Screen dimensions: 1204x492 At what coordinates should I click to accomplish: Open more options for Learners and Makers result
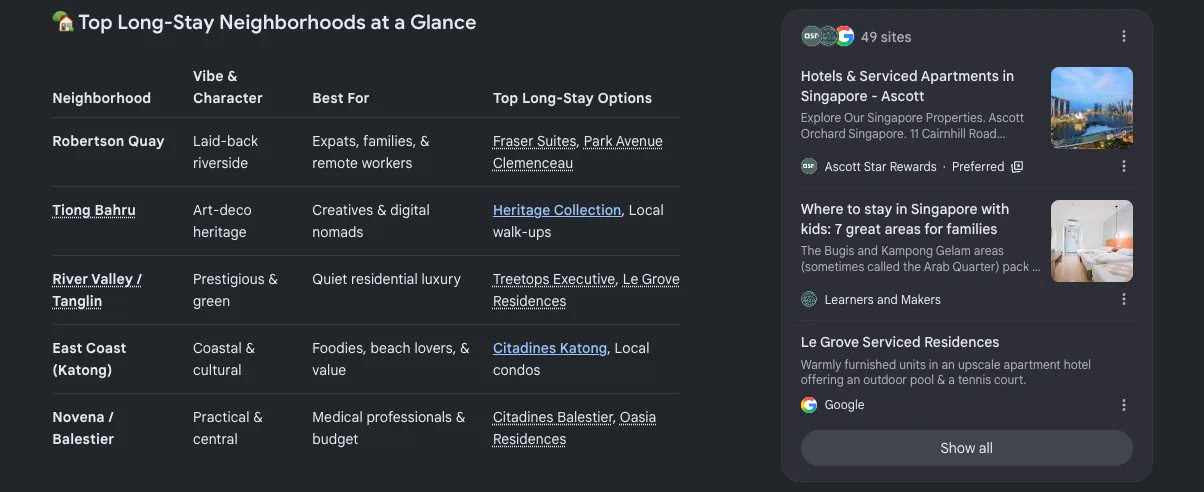click(x=1123, y=299)
